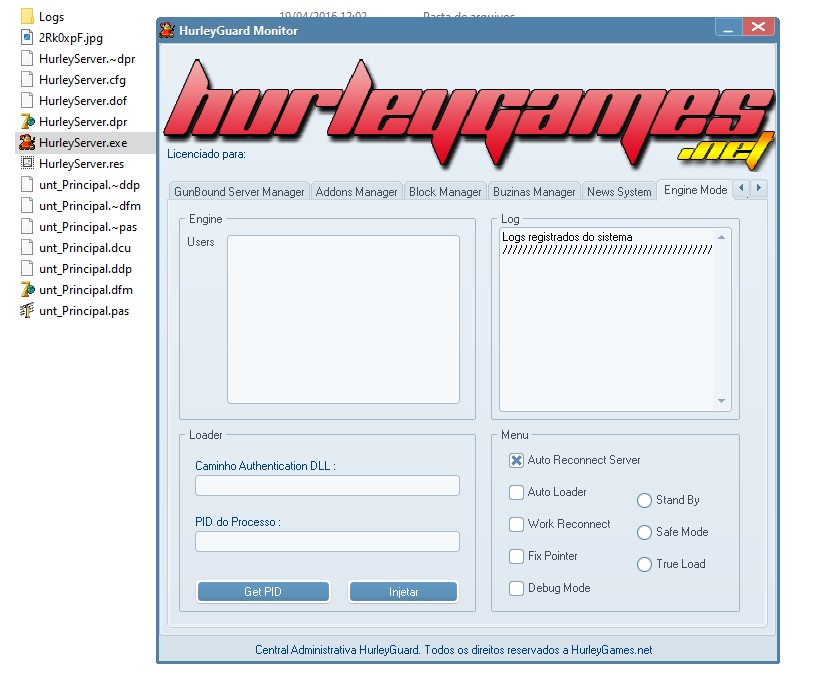
Task: Select the 2Rk0xpF.jpg file name
Action: (x=71, y=38)
